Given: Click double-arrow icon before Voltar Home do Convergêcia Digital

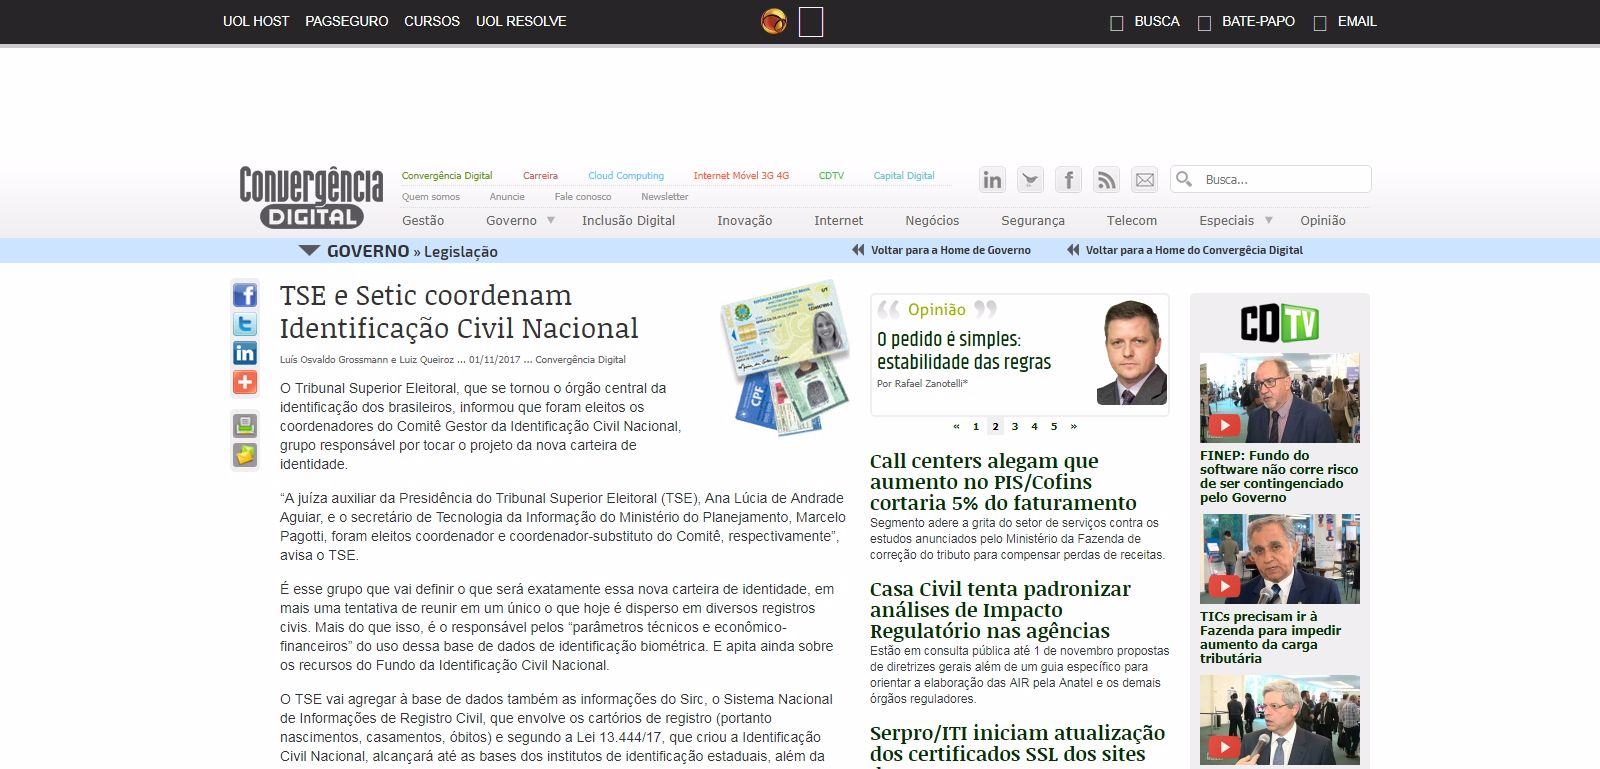Looking at the screenshot, I should point(1073,250).
